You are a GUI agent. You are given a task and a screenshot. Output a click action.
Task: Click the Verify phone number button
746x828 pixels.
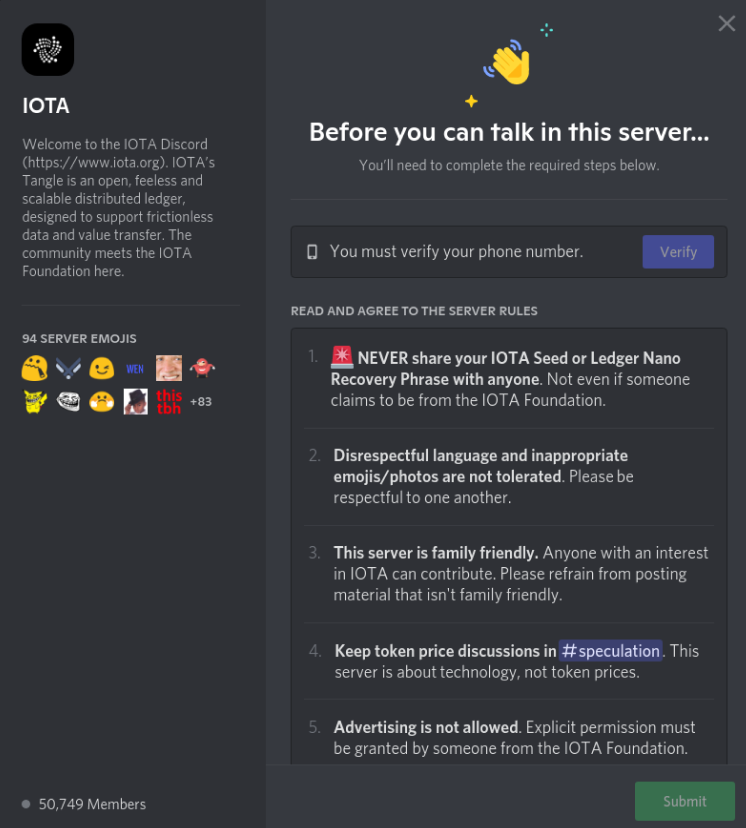678,251
